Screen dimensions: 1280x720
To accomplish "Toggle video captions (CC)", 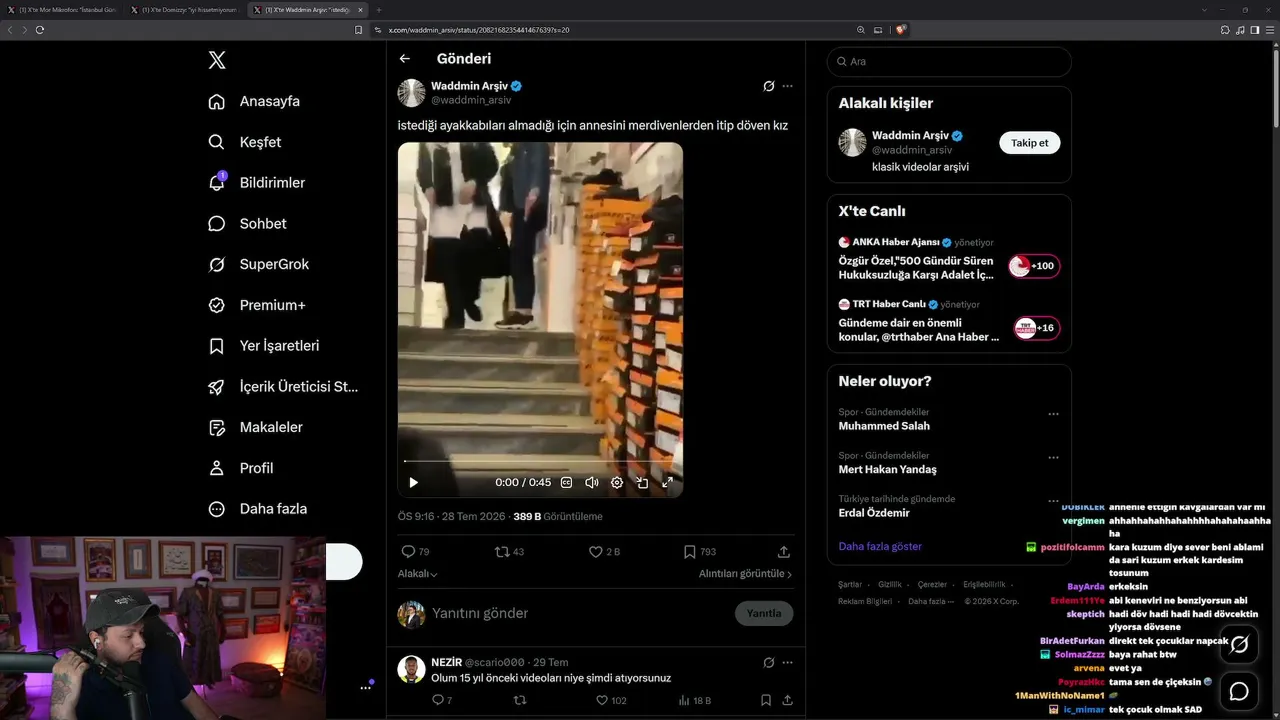I will 566,482.
